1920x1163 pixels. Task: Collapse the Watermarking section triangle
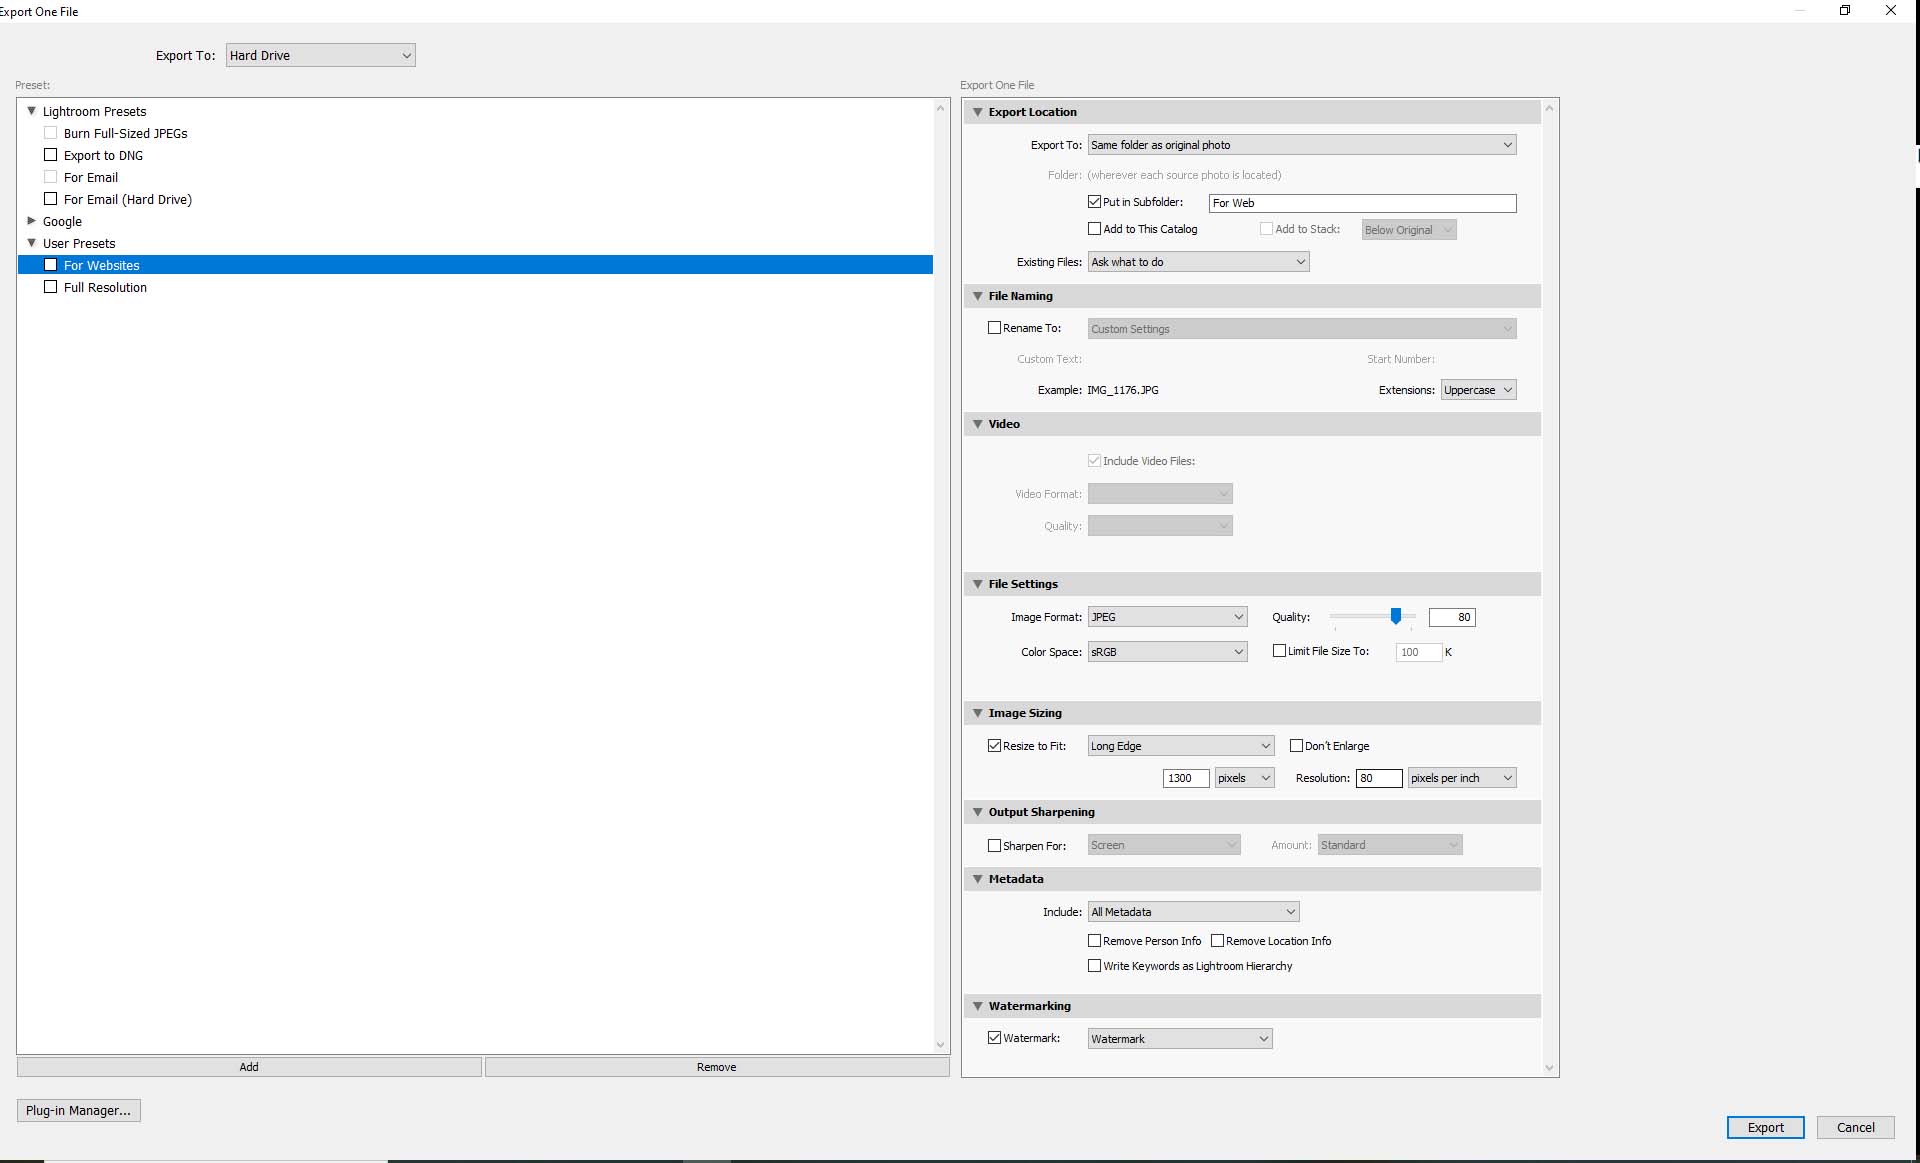pos(978,1006)
